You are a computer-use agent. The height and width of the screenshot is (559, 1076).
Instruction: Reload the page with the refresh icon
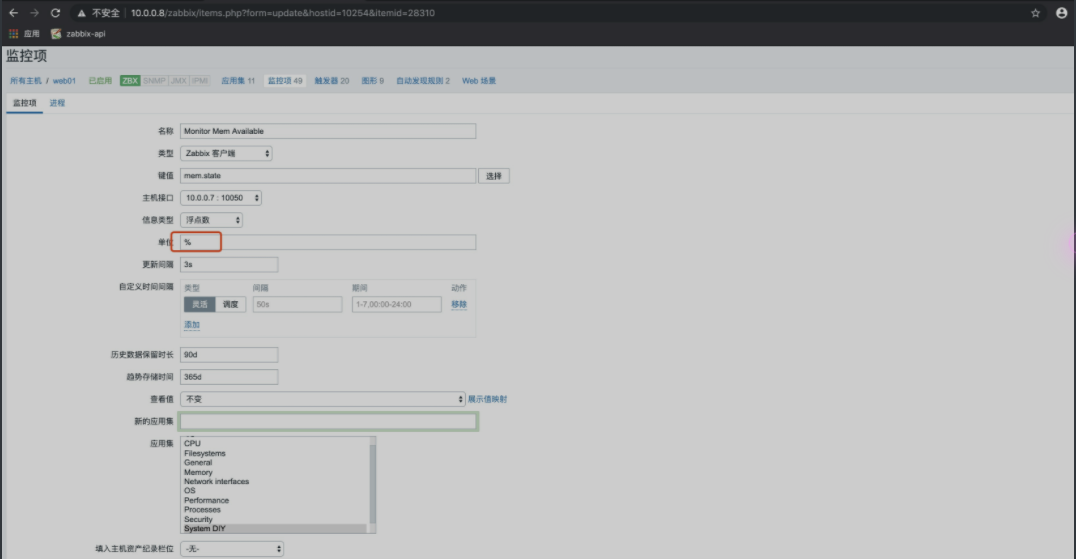tap(56, 13)
